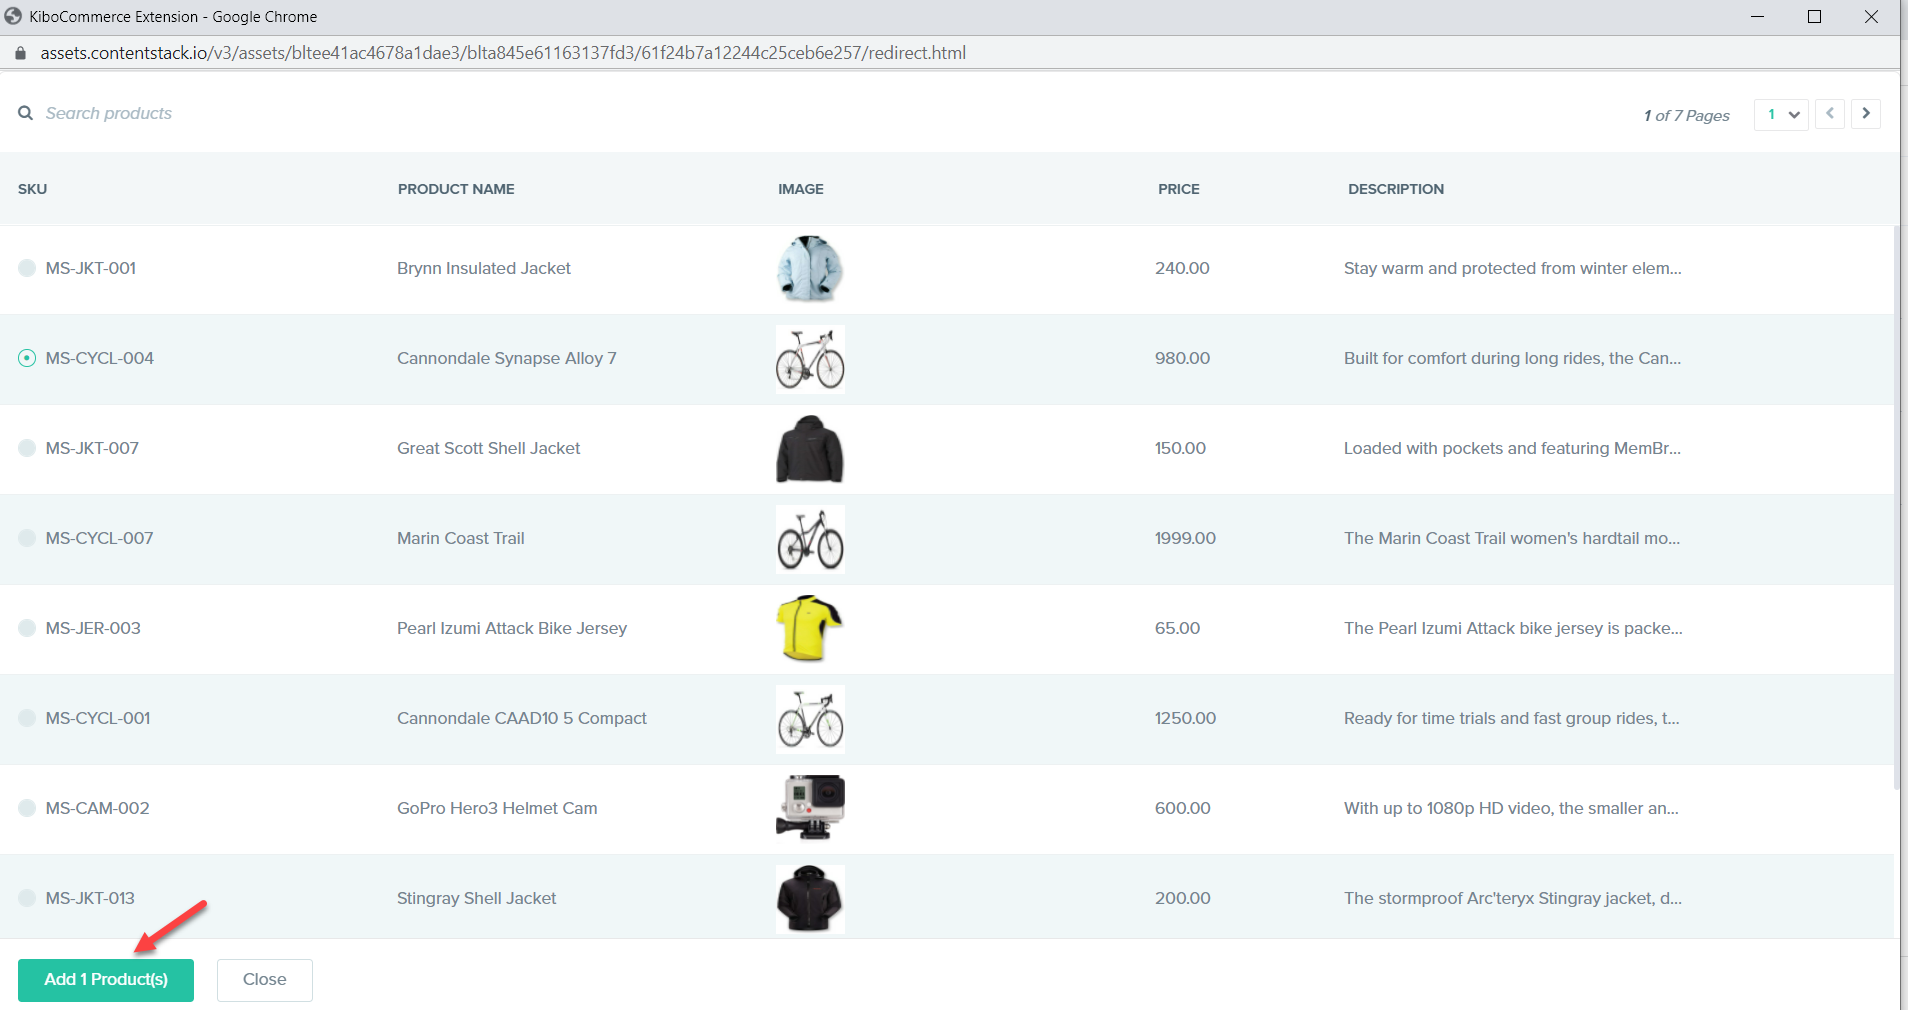Image resolution: width=1908 pixels, height=1010 pixels.
Task: Click the browser address bar URL
Action: pyautogui.click(x=500, y=52)
